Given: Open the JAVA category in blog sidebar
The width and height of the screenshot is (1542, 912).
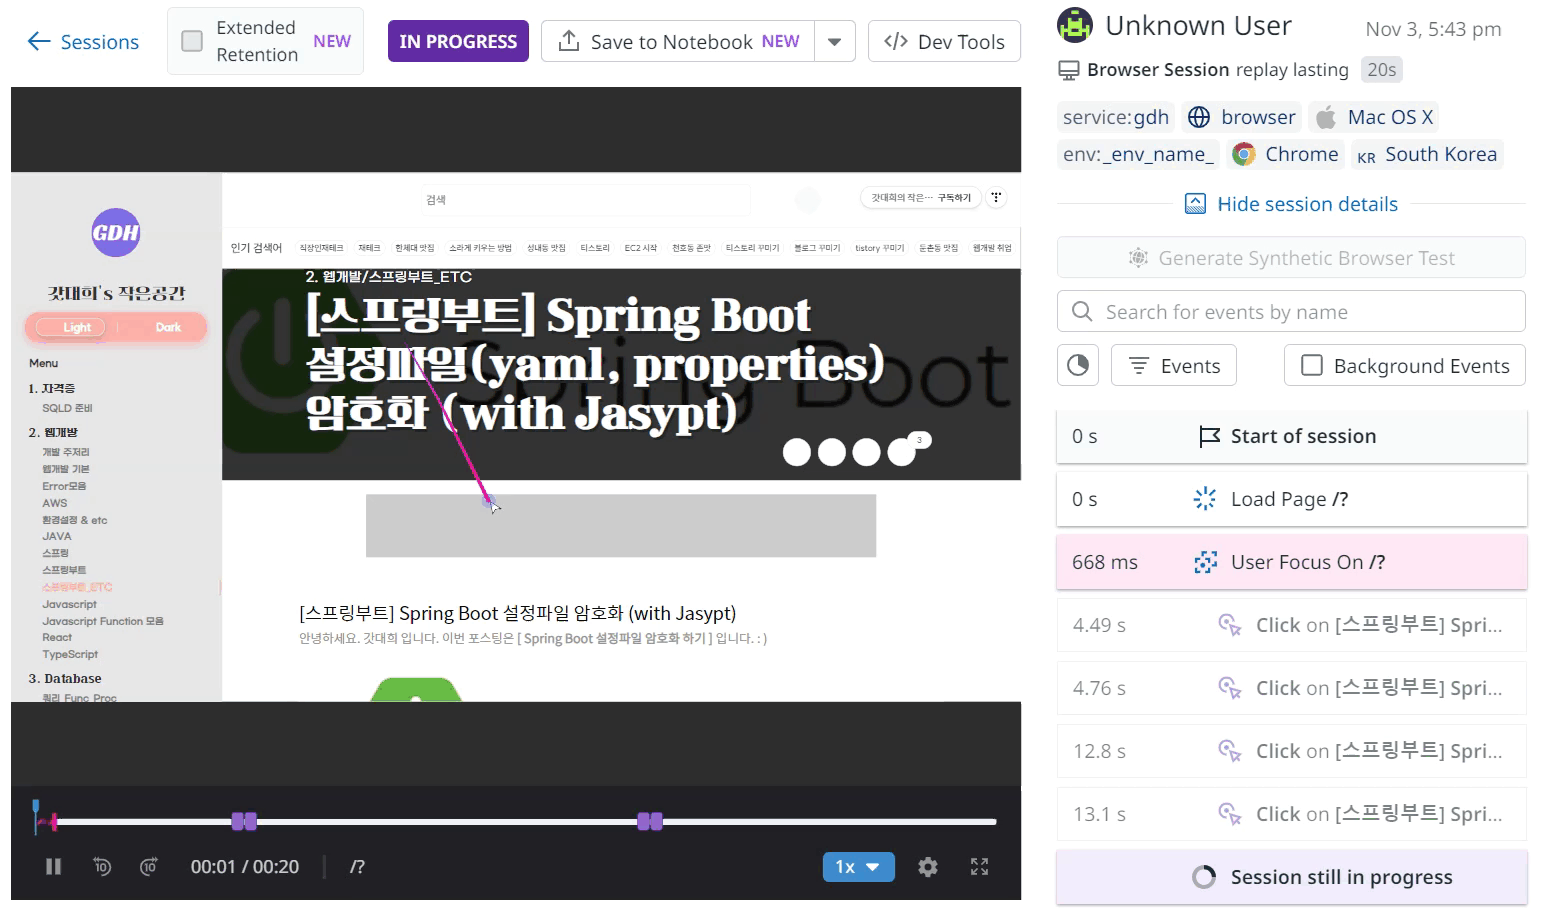Looking at the screenshot, I should tap(57, 536).
